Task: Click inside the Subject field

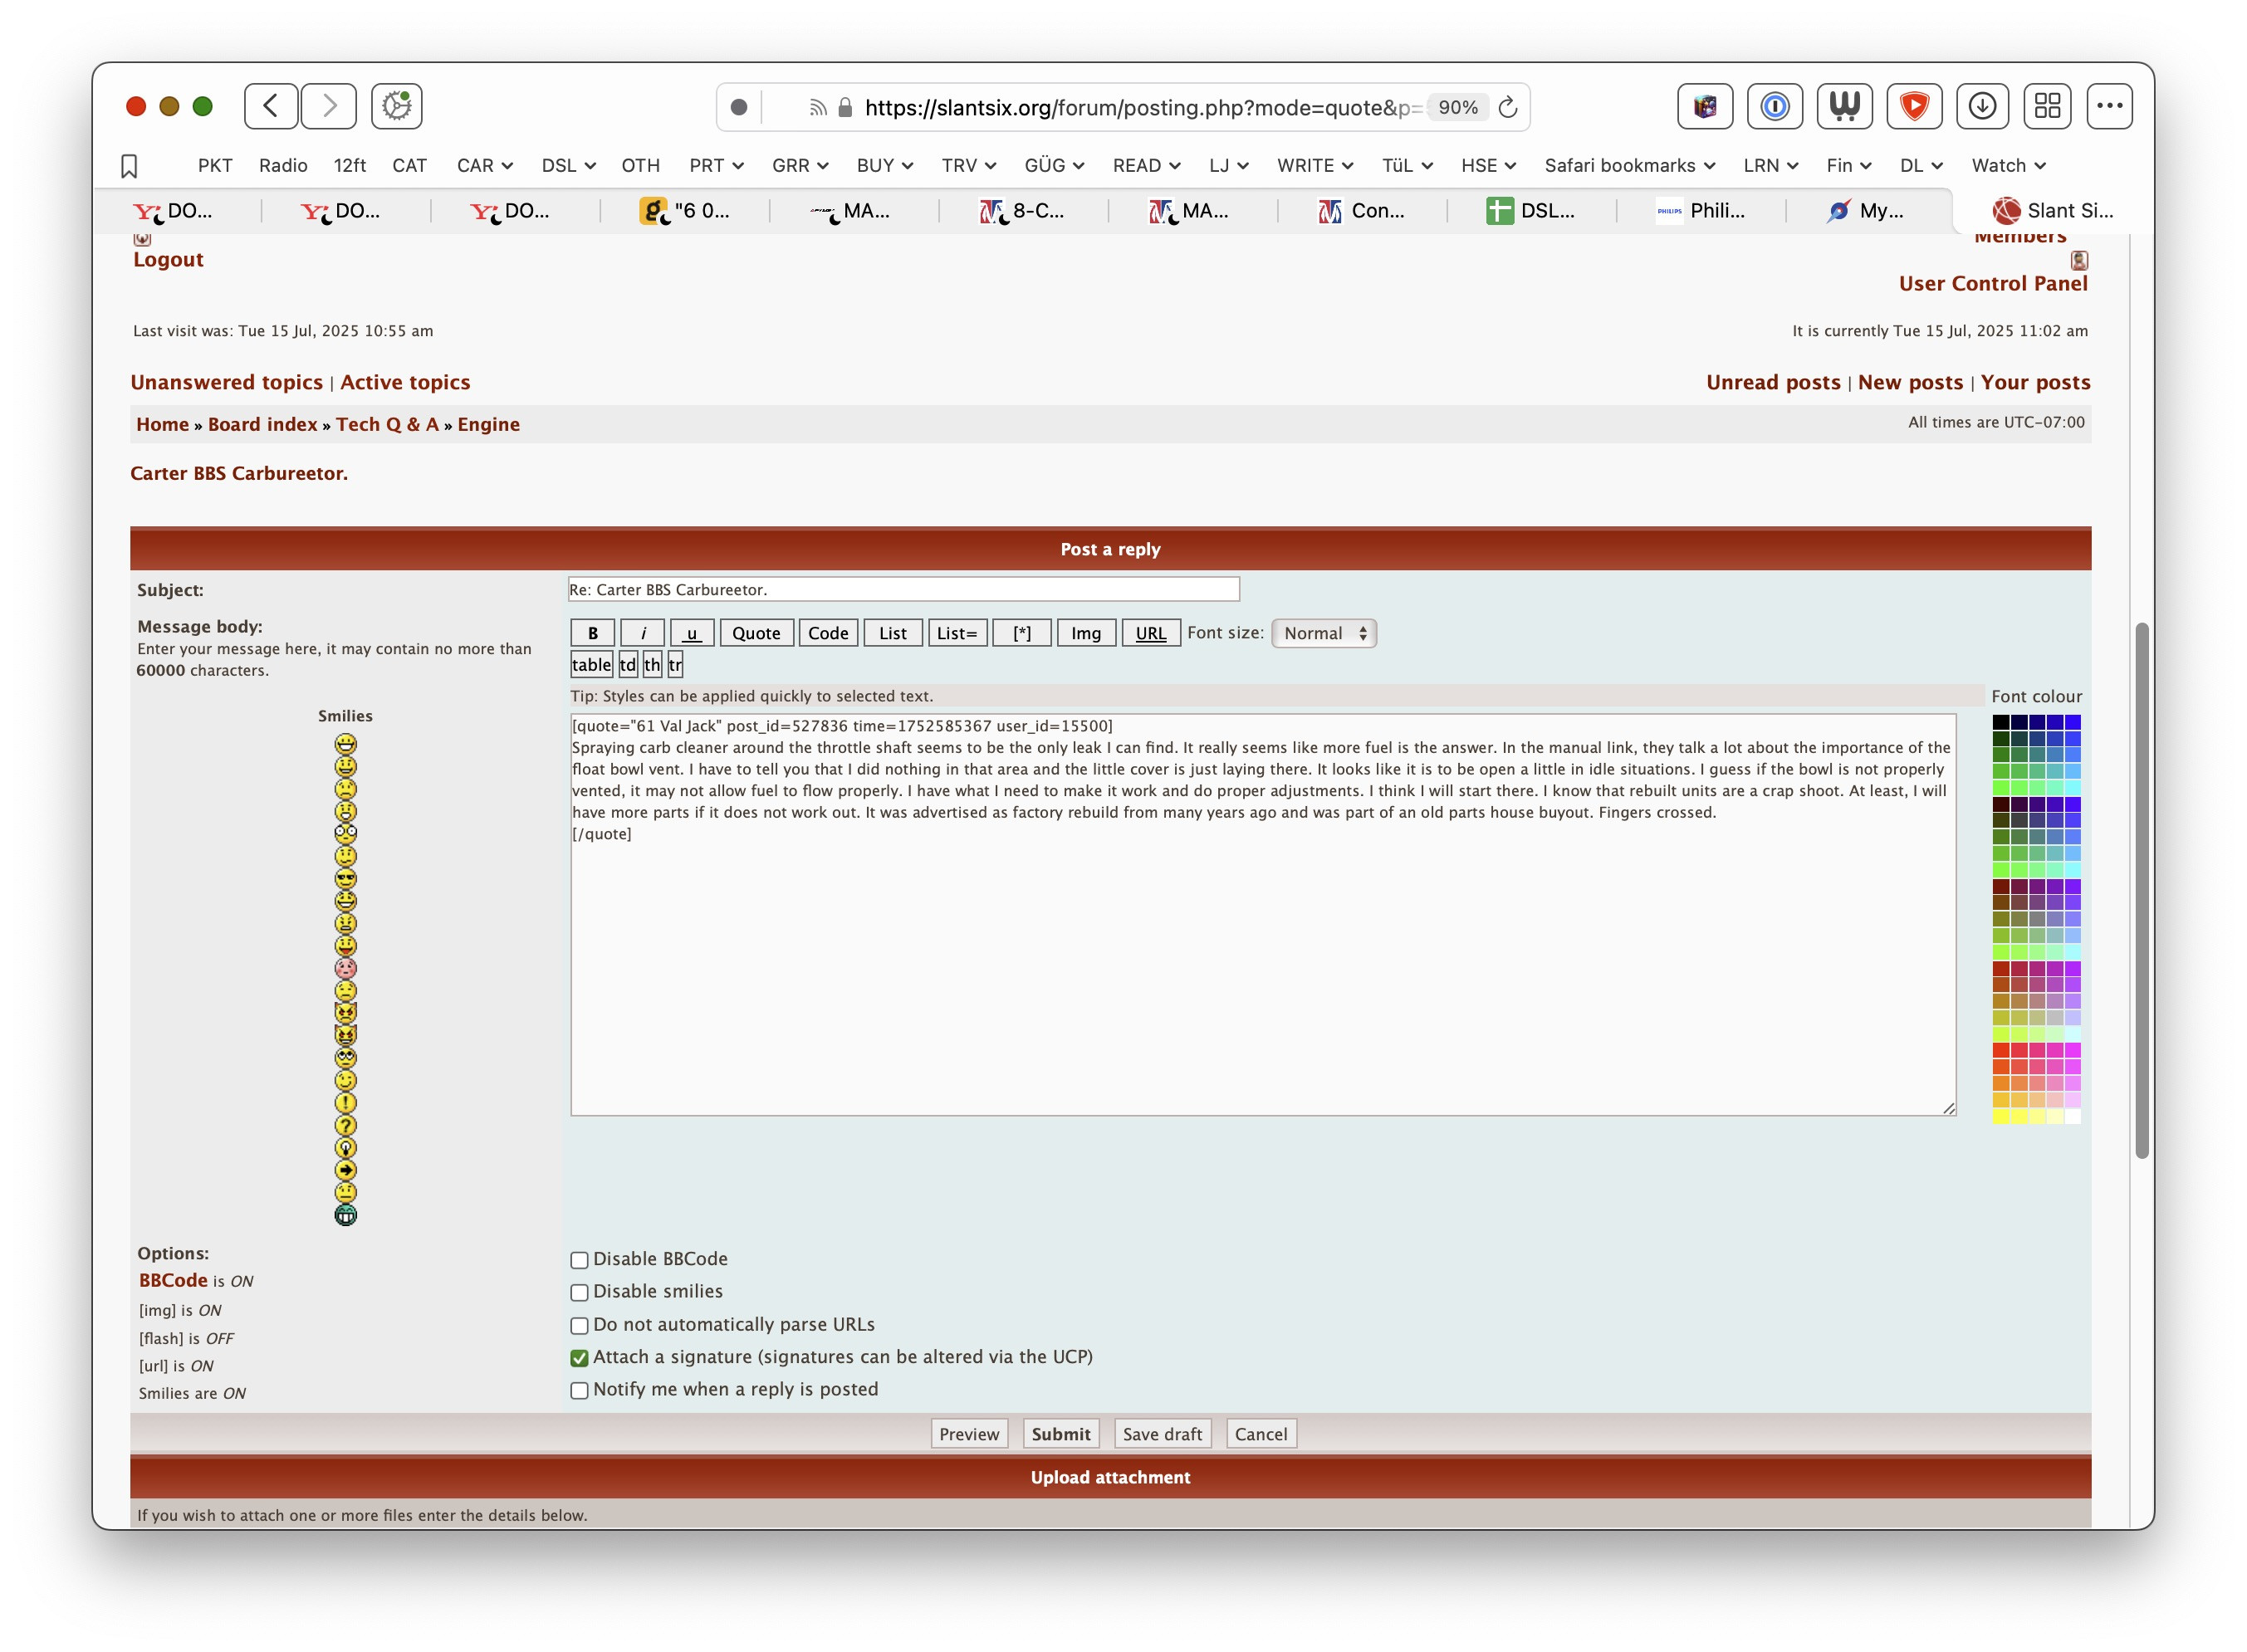Action: click(902, 589)
